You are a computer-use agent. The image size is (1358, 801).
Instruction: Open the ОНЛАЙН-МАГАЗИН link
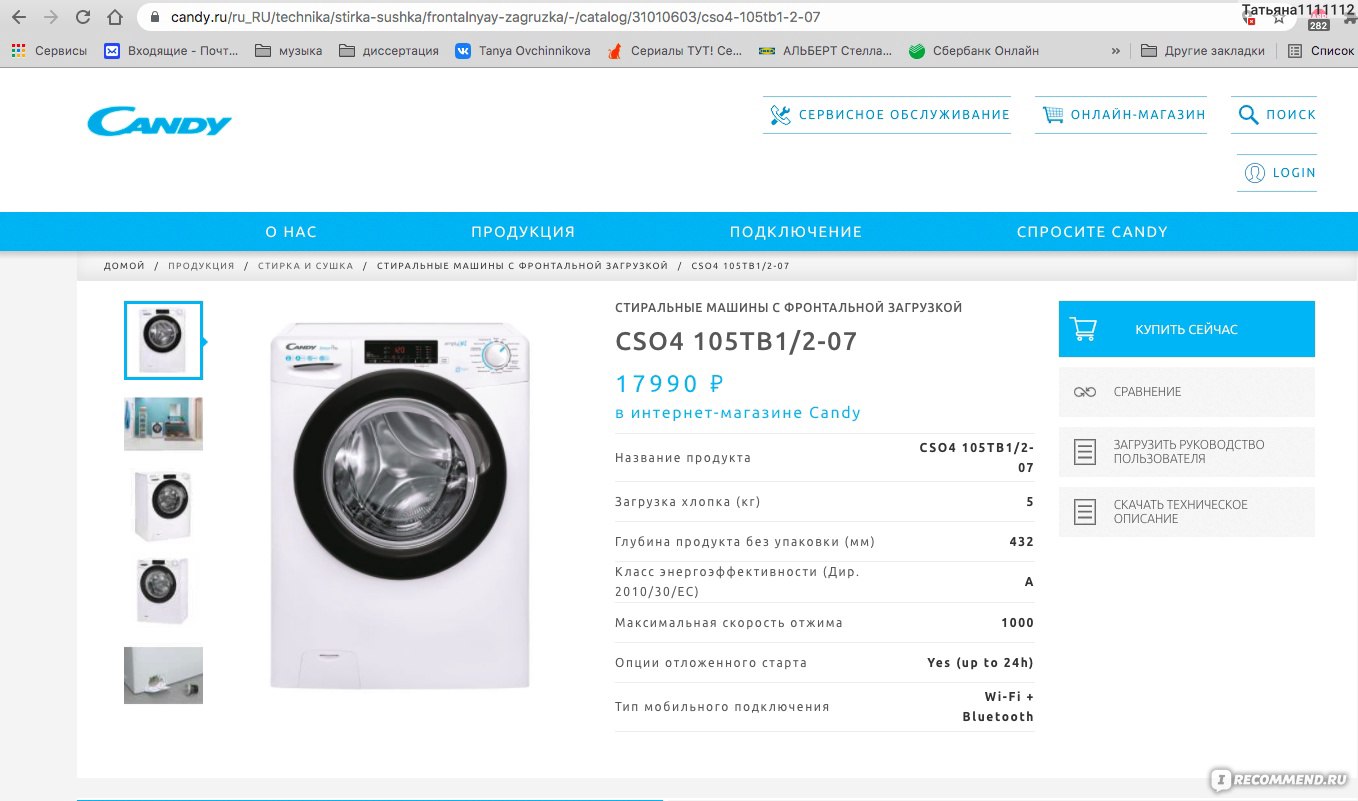pos(1138,115)
